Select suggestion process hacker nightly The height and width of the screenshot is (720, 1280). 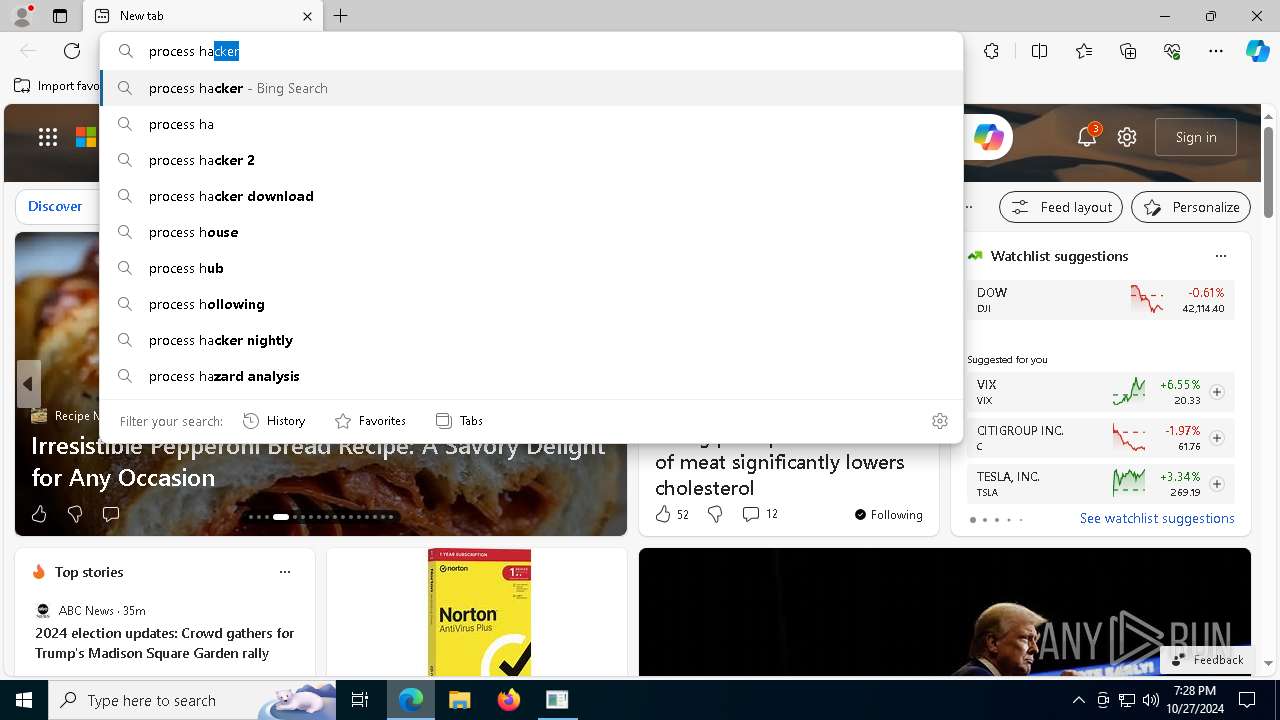pyautogui.click(x=532, y=340)
